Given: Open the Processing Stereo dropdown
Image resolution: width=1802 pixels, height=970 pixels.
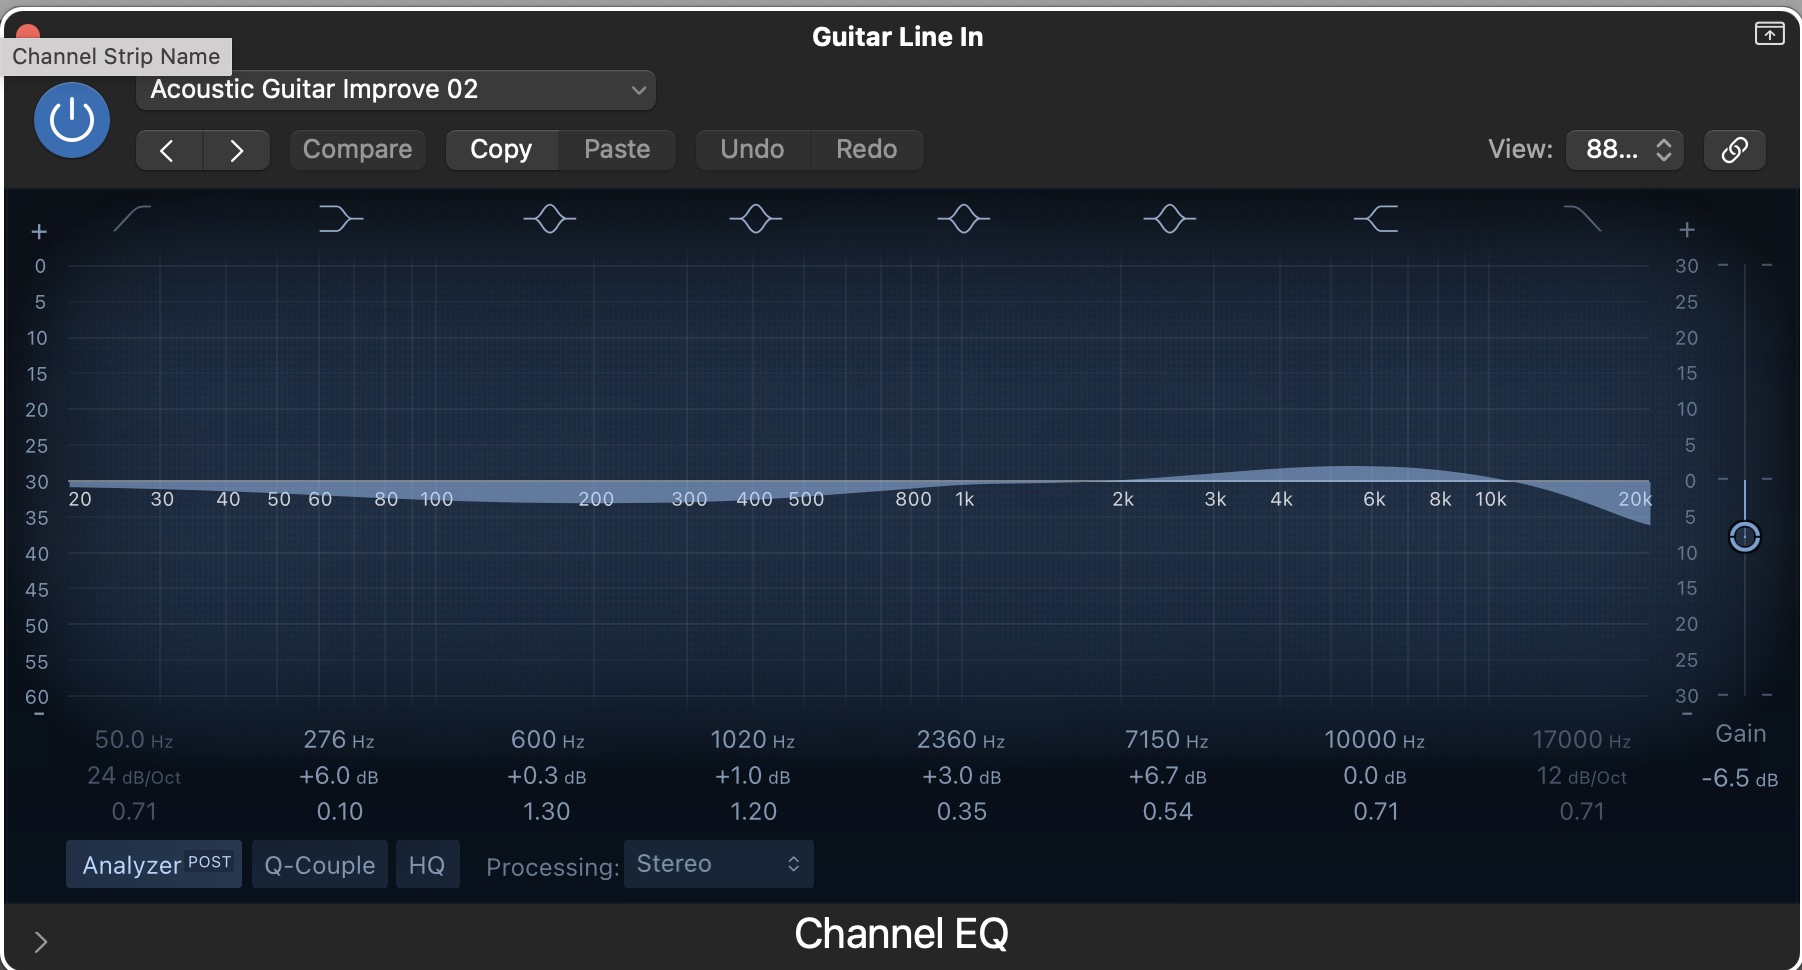Looking at the screenshot, I should click(x=718, y=864).
